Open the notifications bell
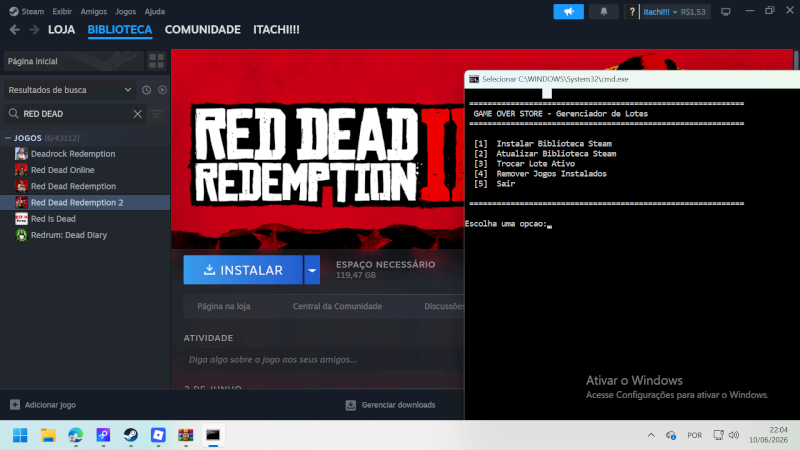Screen dimensions: 800x450 [604, 11]
